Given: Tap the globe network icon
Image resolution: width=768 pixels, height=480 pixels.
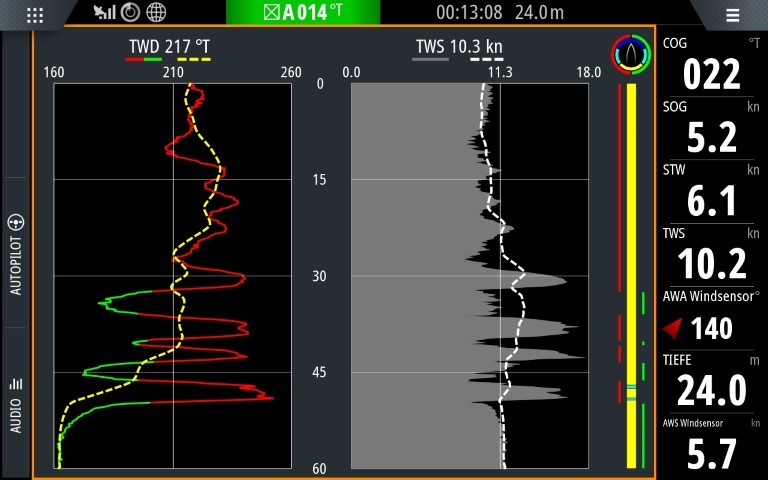Looking at the screenshot, I should pyautogui.click(x=156, y=13).
